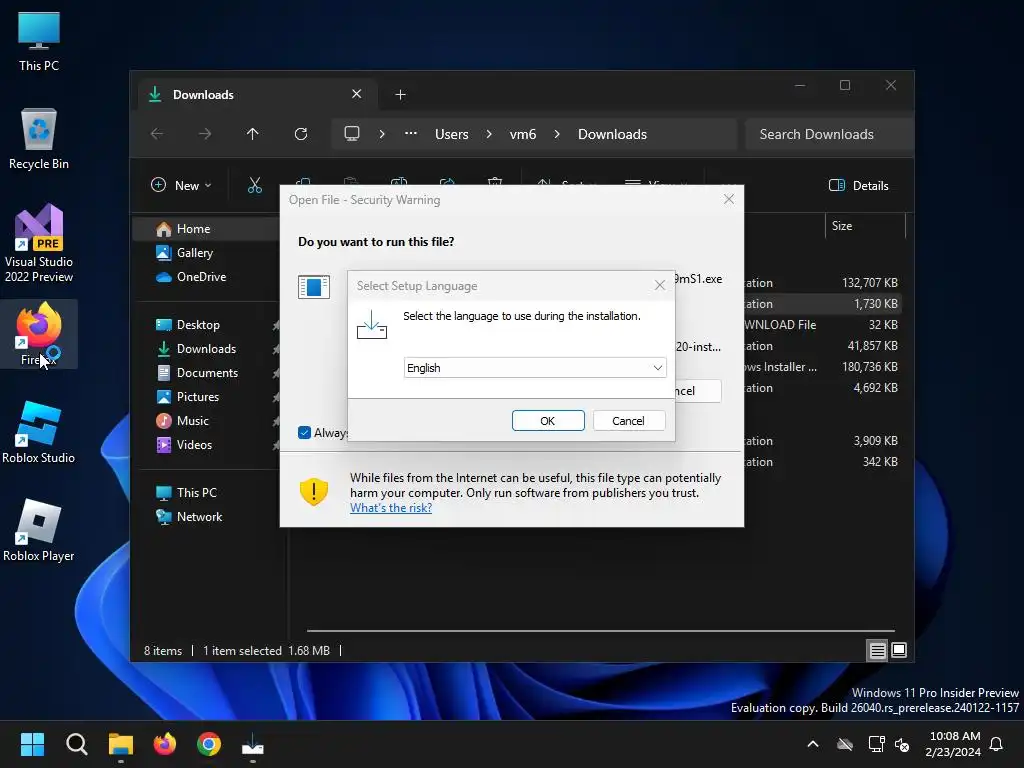Close the Open File Security Warning dialog
Screen dimensions: 1024x768
(x=729, y=199)
